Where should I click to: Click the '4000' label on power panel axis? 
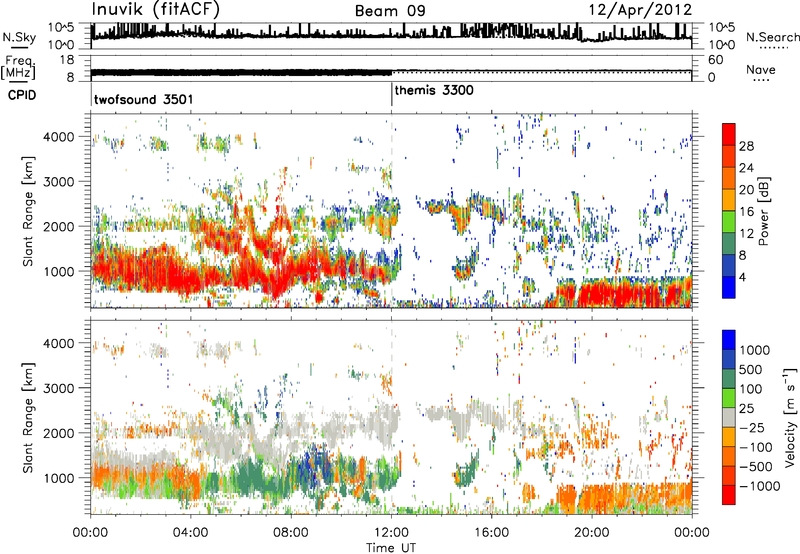point(58,137)
